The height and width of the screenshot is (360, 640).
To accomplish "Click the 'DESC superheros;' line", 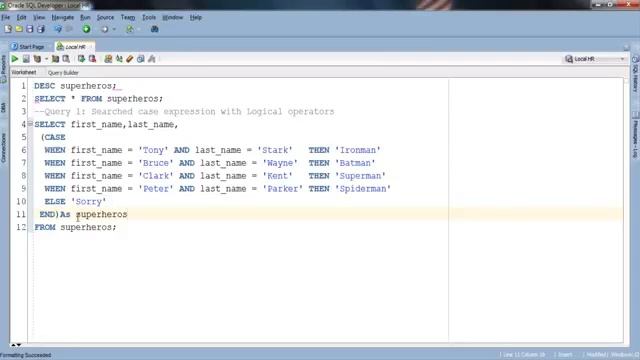I will click(75, 86).
